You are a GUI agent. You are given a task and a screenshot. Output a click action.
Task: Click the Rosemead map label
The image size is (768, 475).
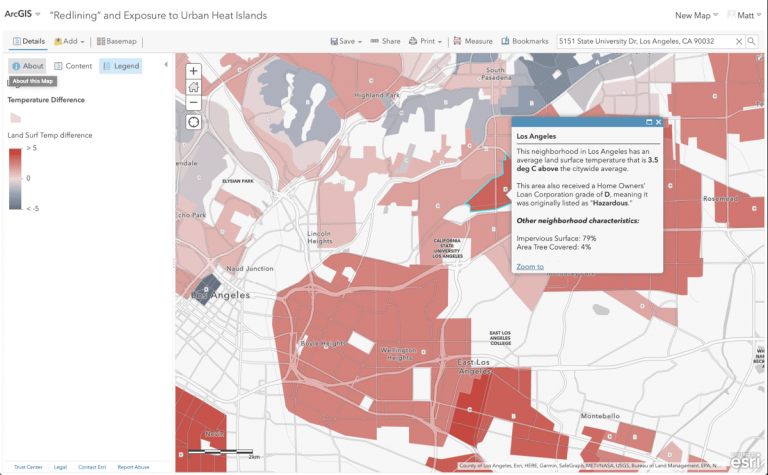pyautogui.click(x=720, y=198)
